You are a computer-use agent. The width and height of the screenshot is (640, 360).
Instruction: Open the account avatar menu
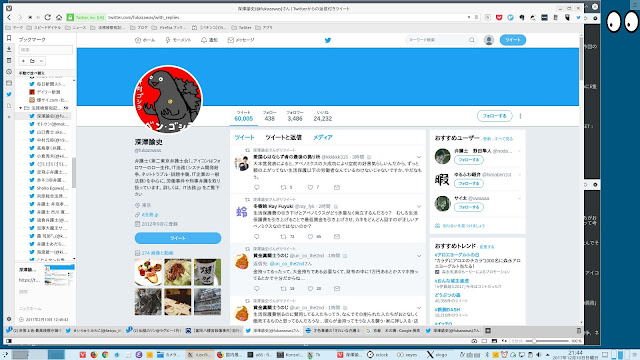489,40
